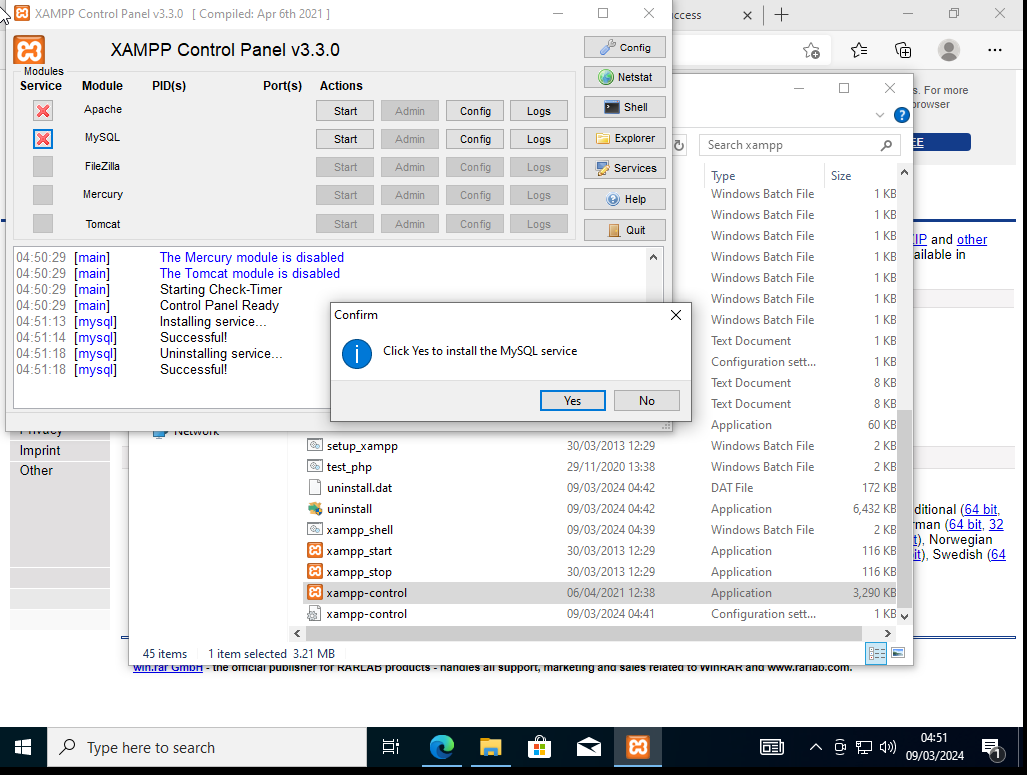Viewport: 1027px width, 775px height.
Task: Open XAMPP Config settings button
Action: point(625,47)
